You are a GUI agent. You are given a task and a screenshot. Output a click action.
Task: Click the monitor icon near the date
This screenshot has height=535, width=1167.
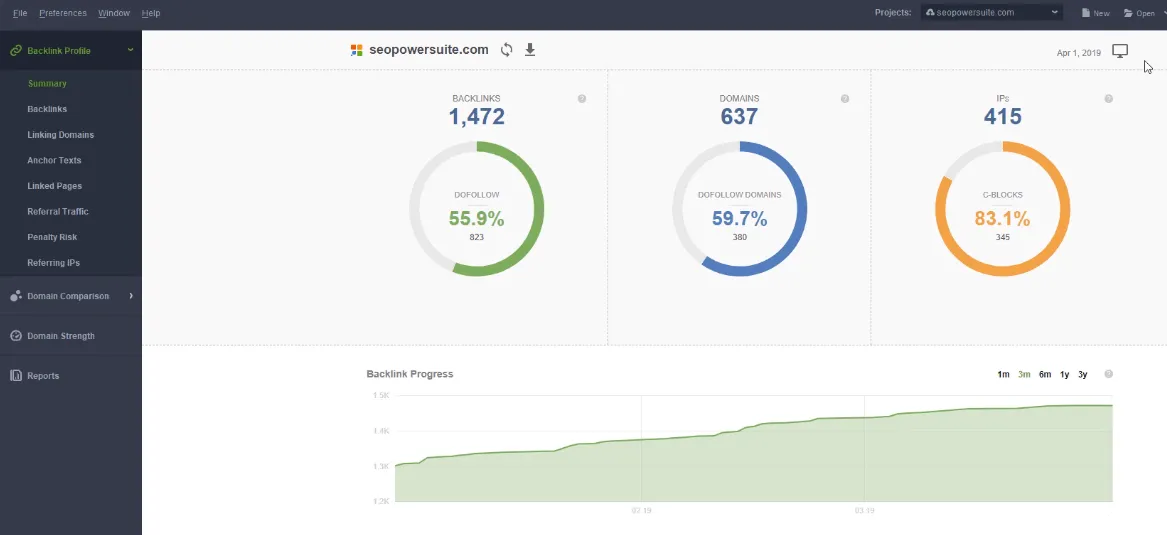(1120, 51)
